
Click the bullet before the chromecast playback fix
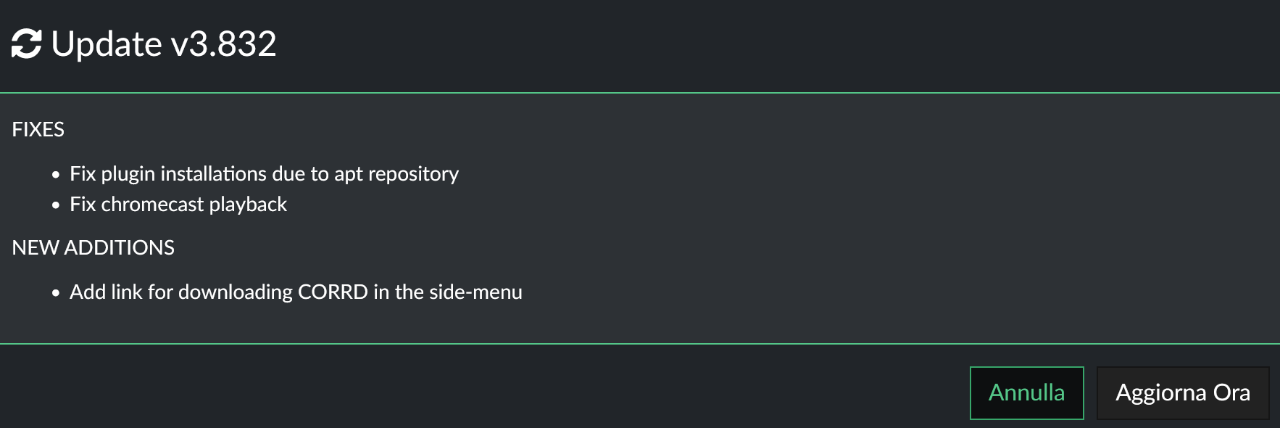pyautogui.click(x=56, y=206)
